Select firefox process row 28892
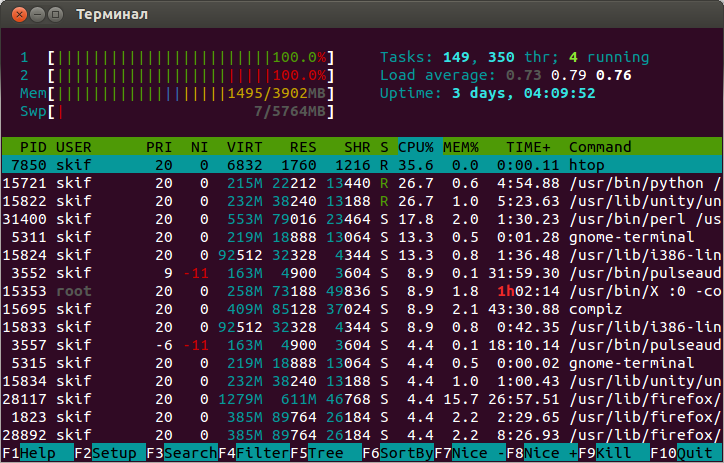The image size is (724, 463). tap(362, 435)
